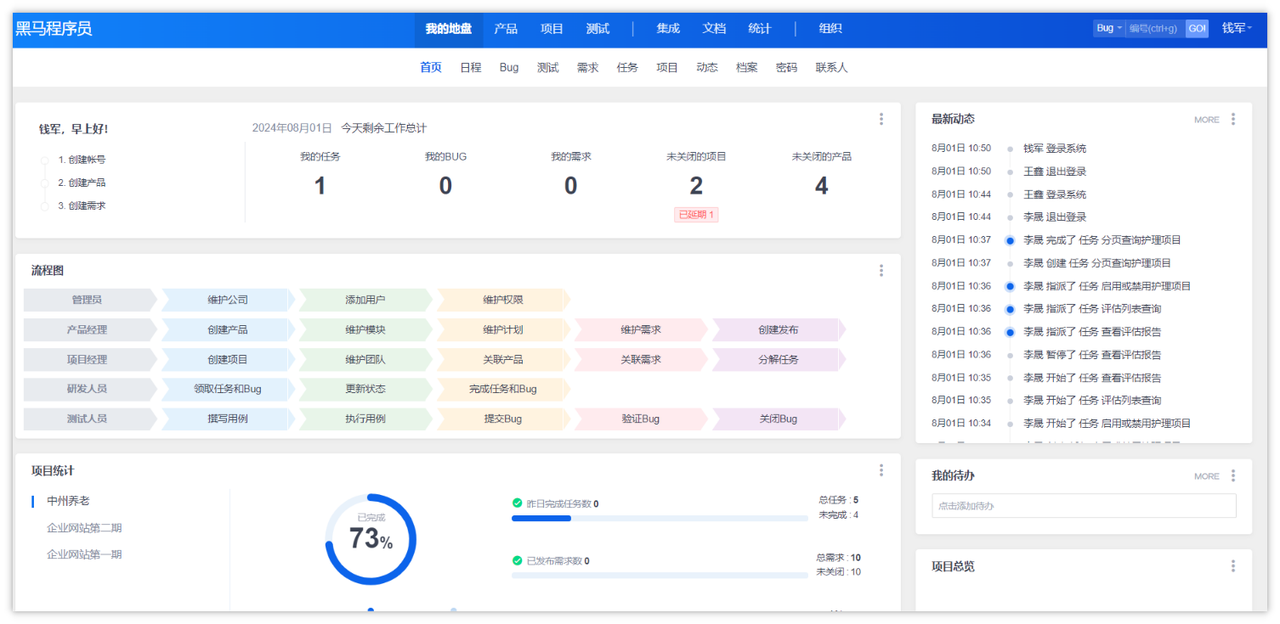Click MORE in the 最新动态 panel
Image resolution: width=1280 pixels, height=624 pixels.
point(1207,120)
